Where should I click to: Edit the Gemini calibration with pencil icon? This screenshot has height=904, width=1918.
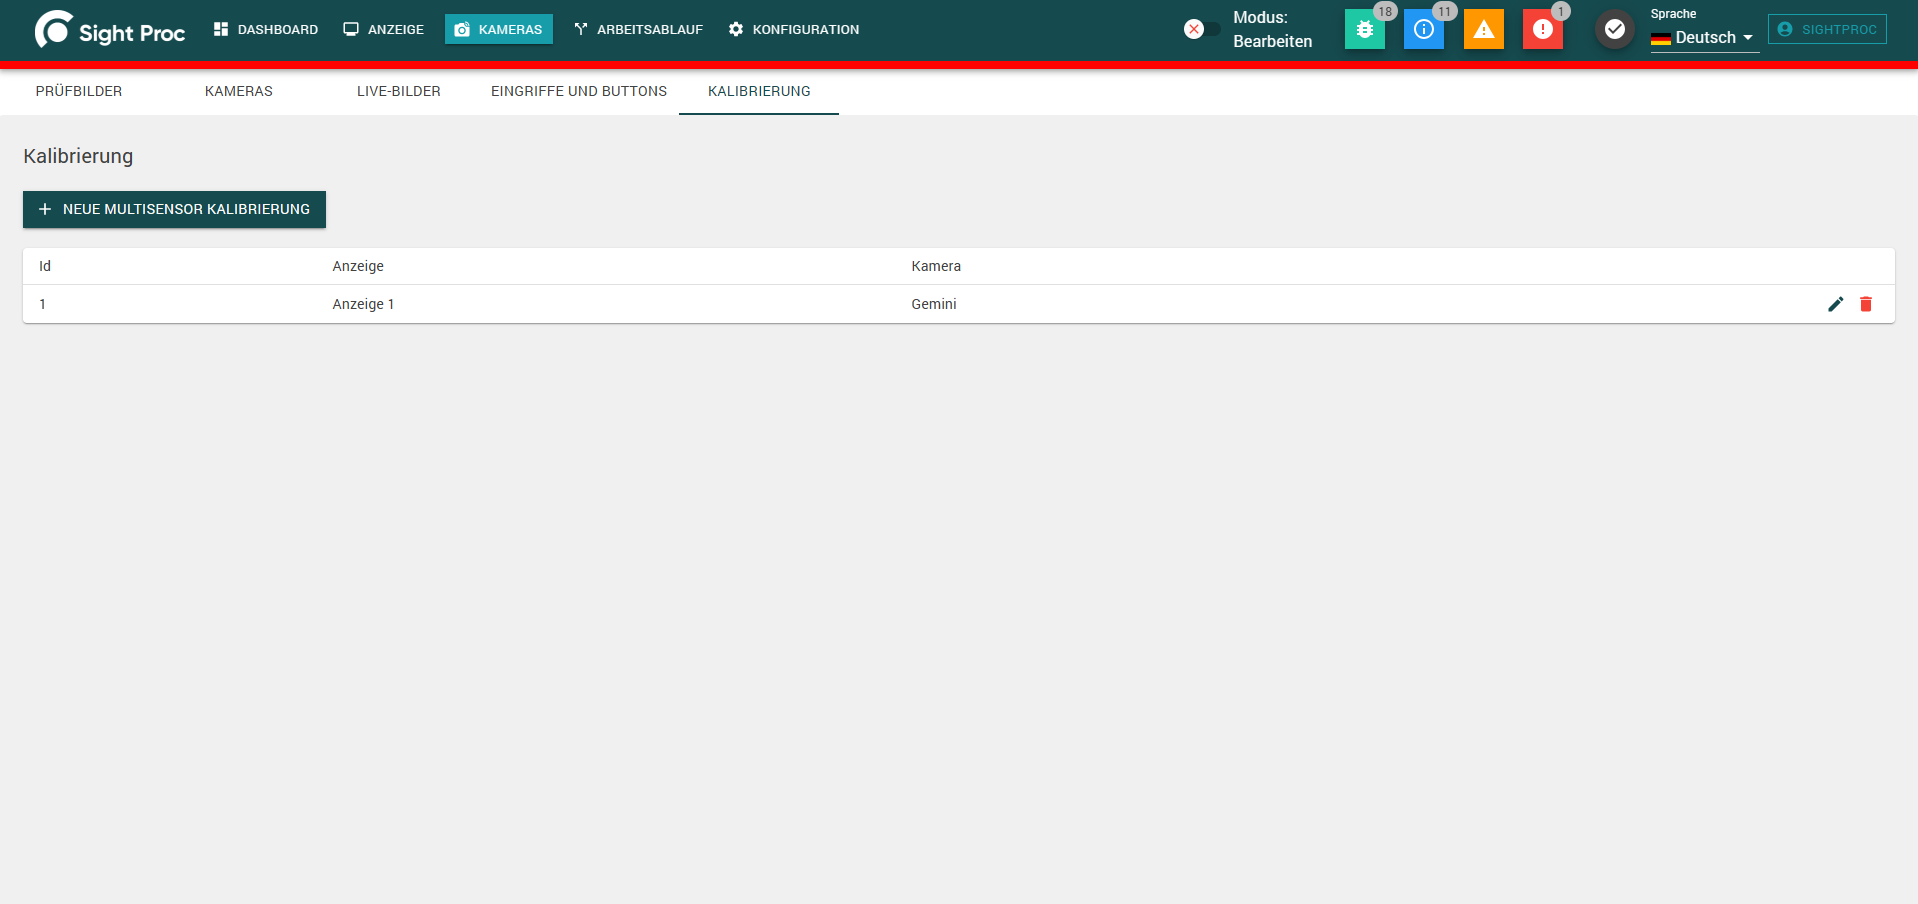pyautogui.click(x=1835, y=304)
